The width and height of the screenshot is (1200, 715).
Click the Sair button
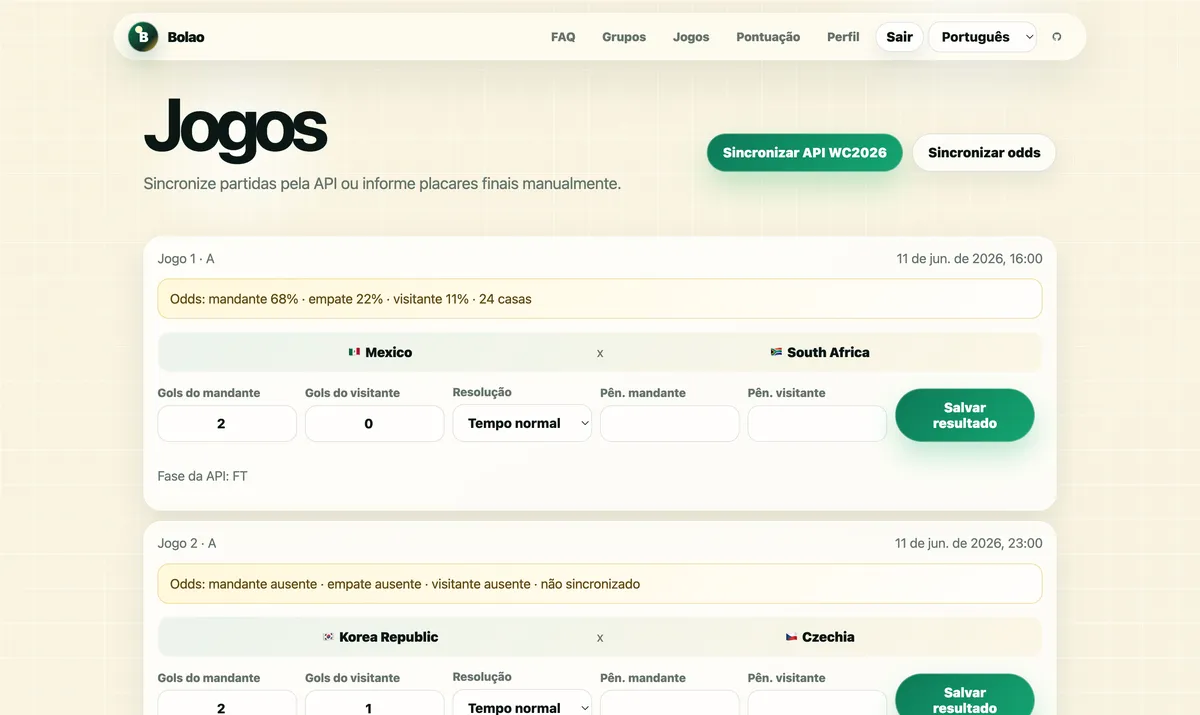(x=899, y=37)
